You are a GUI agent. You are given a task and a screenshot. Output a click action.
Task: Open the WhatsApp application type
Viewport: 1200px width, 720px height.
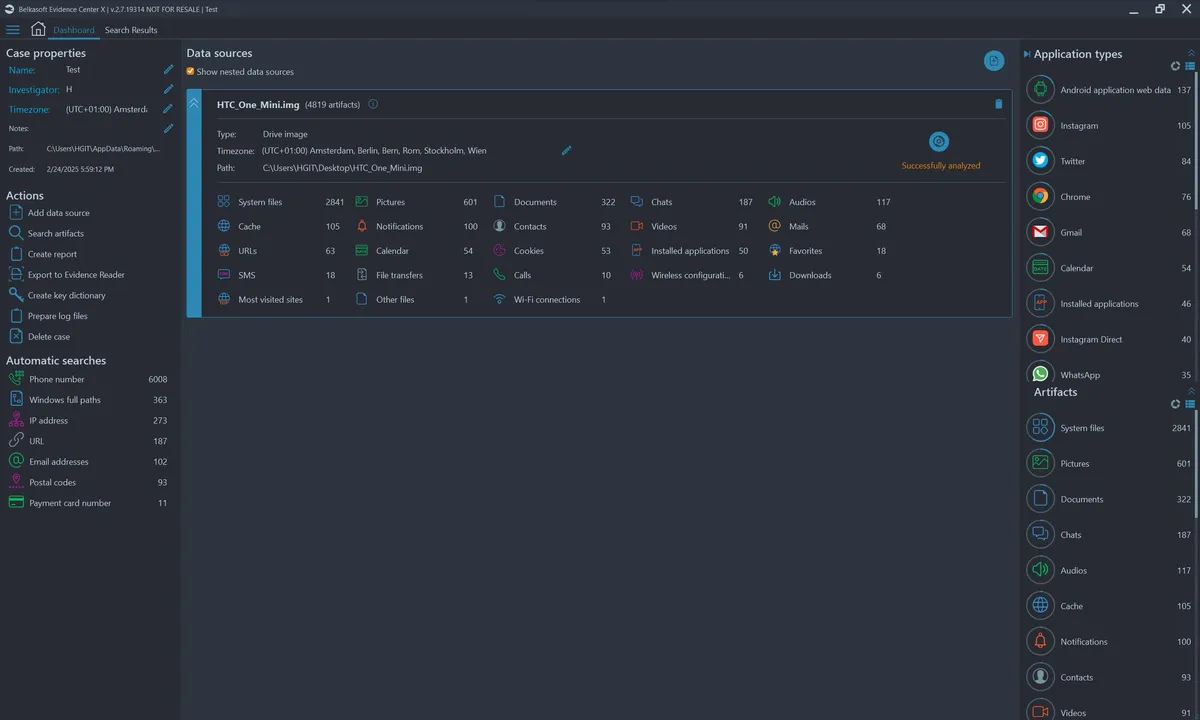[x=1079, y=375]
